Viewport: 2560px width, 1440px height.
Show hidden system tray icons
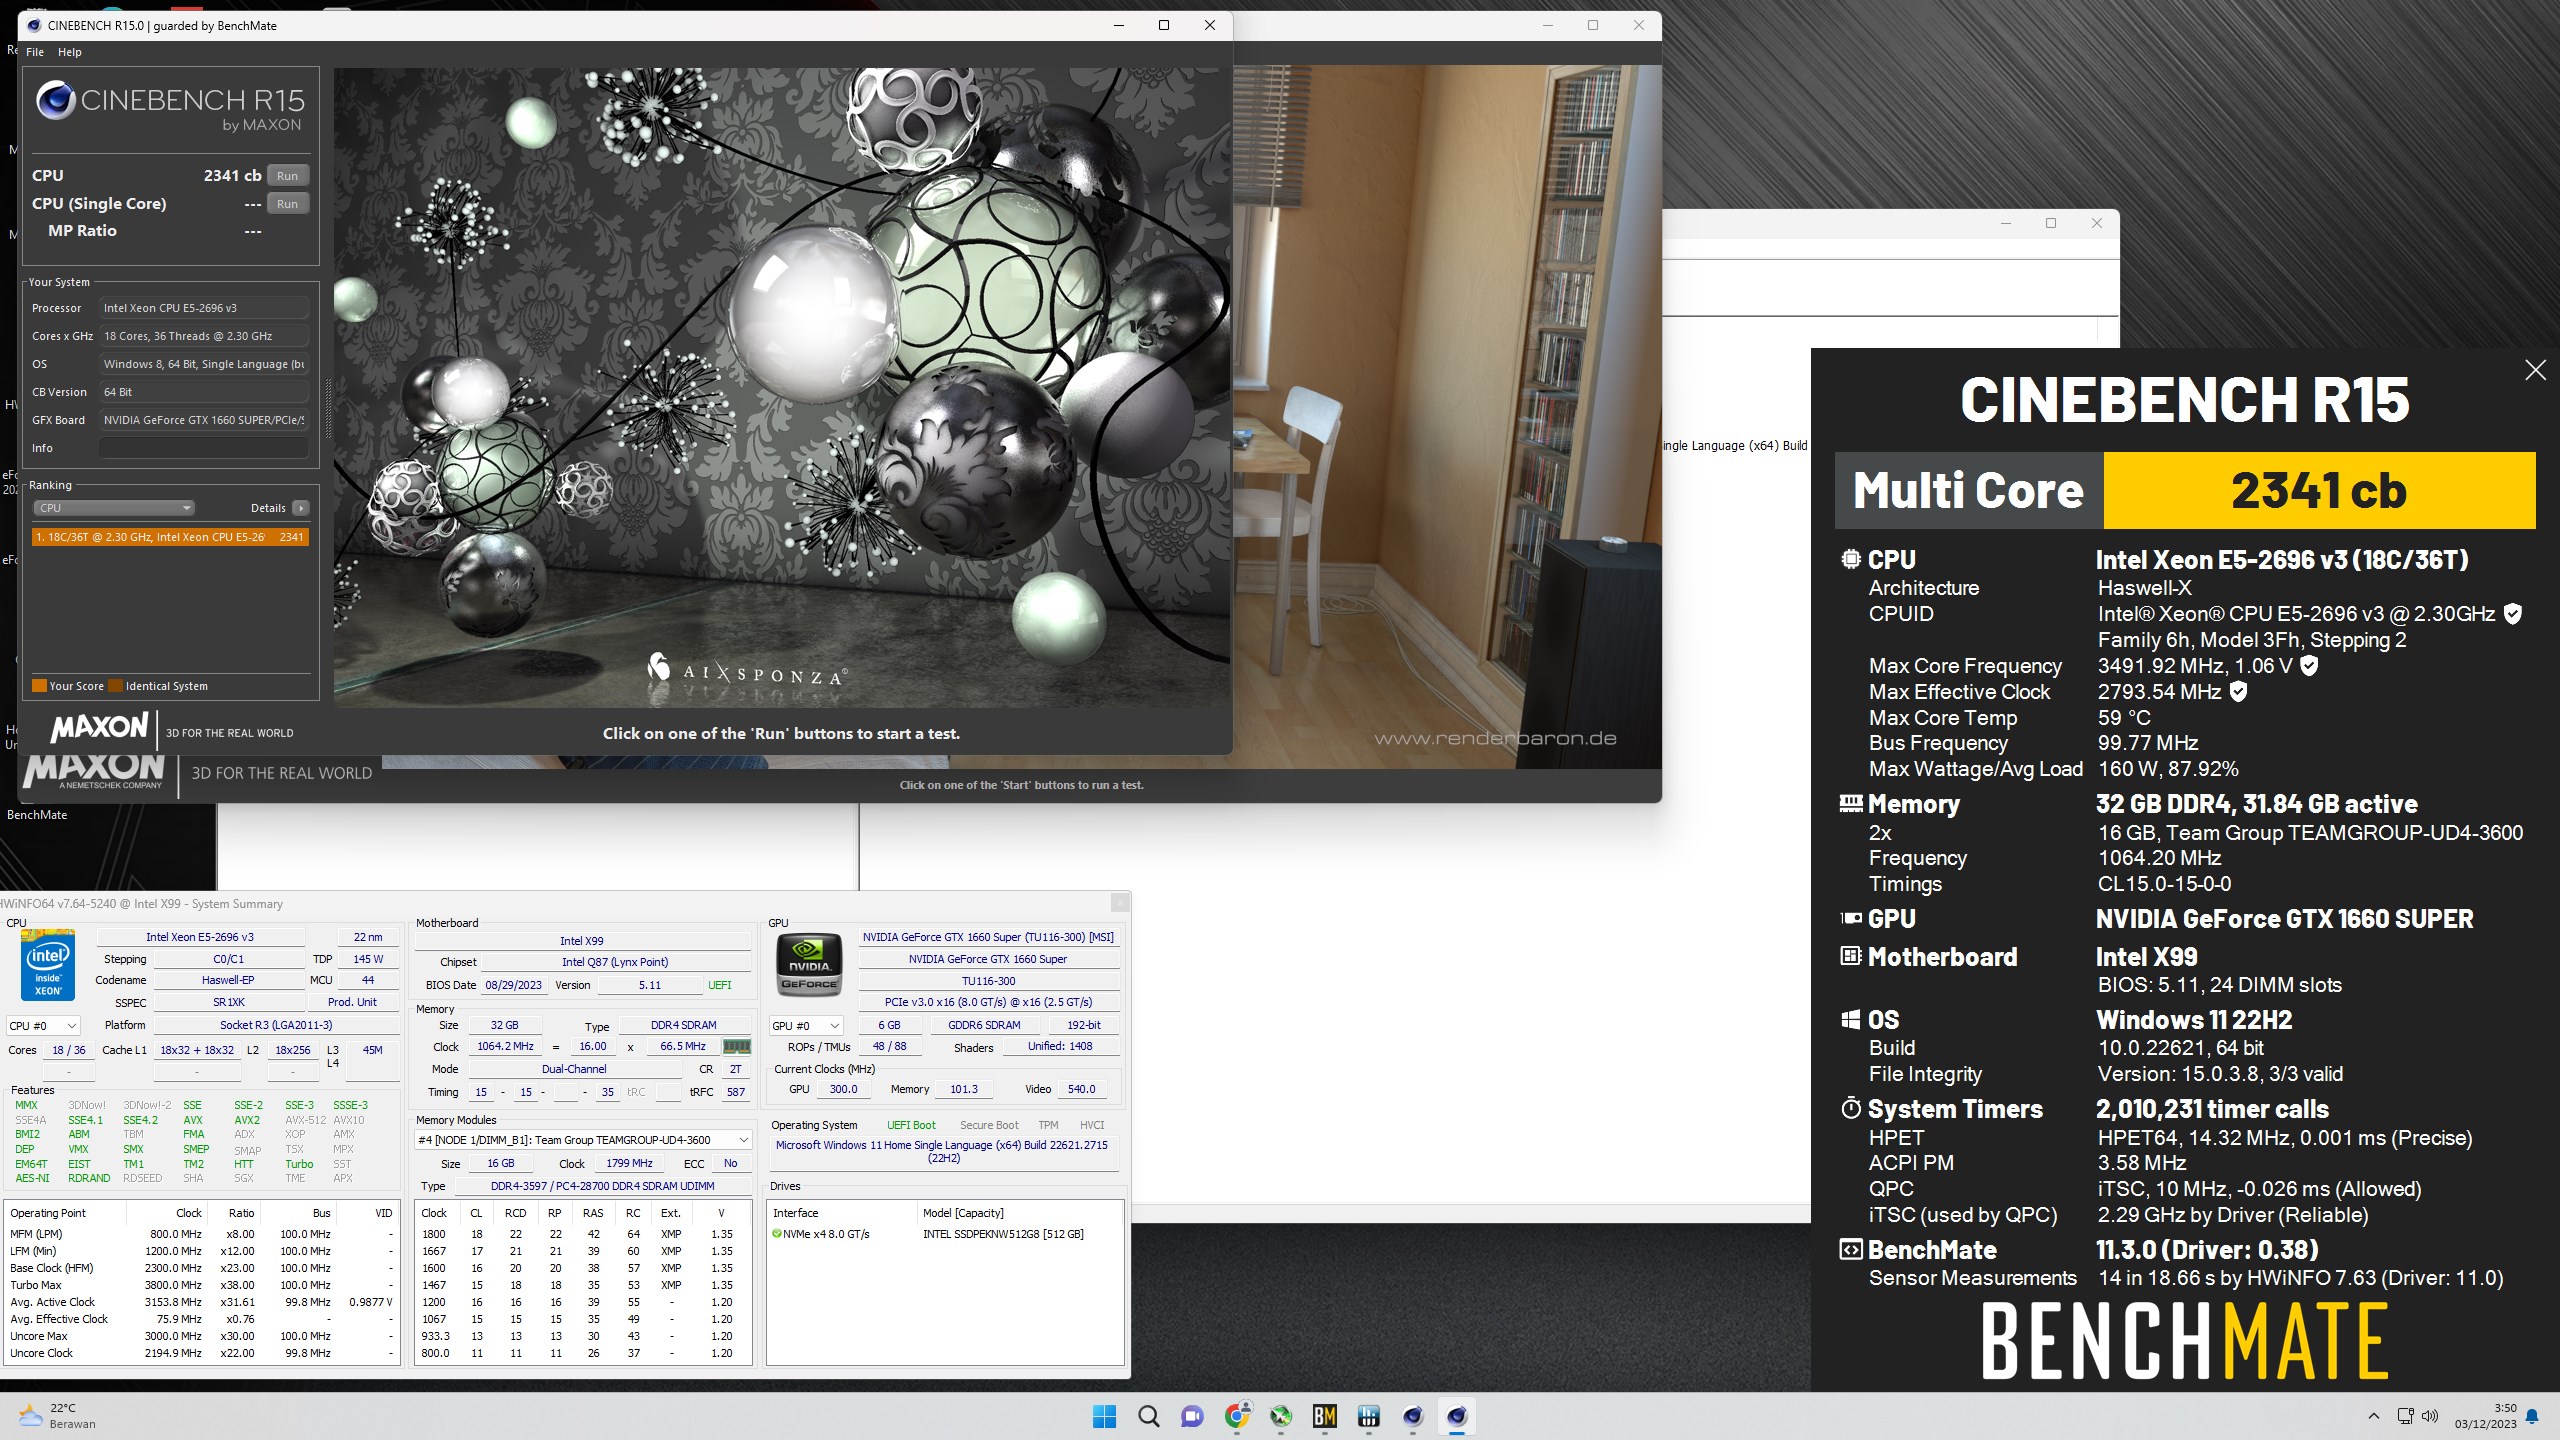[x=2373, y=1416]
